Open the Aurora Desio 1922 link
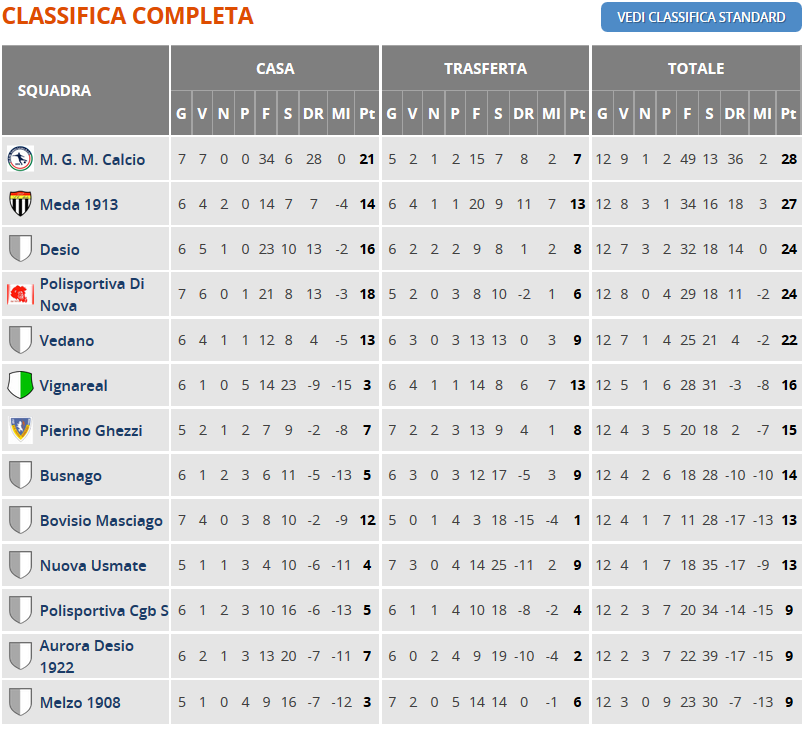802x730 pixels. click(86, 656)
